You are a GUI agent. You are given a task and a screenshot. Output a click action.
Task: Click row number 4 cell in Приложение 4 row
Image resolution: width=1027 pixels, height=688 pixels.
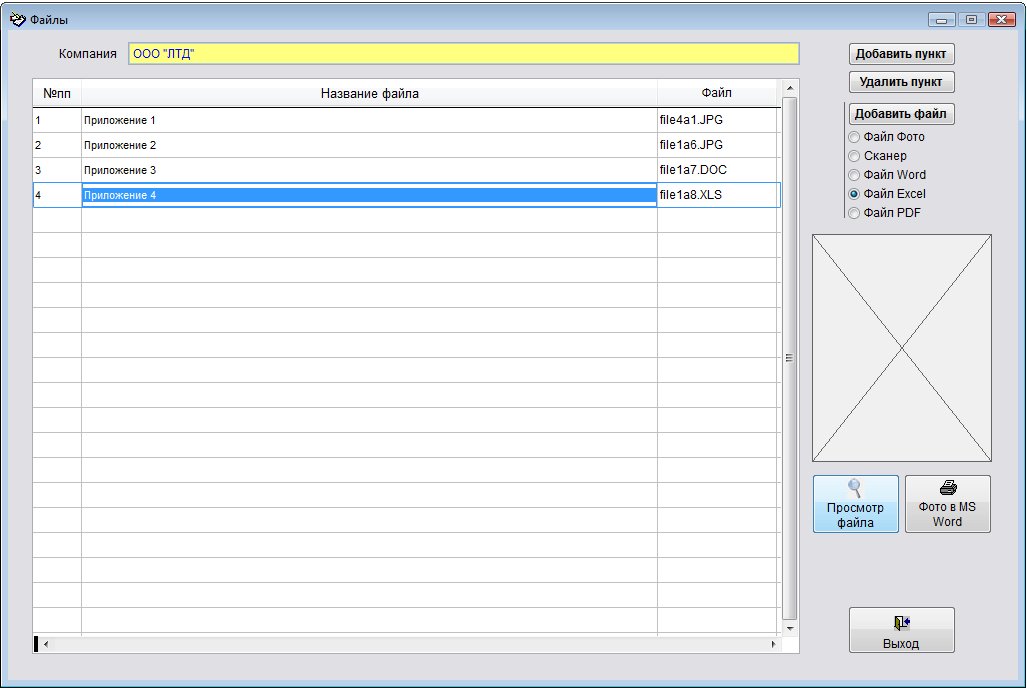click(x=57, y=195)
